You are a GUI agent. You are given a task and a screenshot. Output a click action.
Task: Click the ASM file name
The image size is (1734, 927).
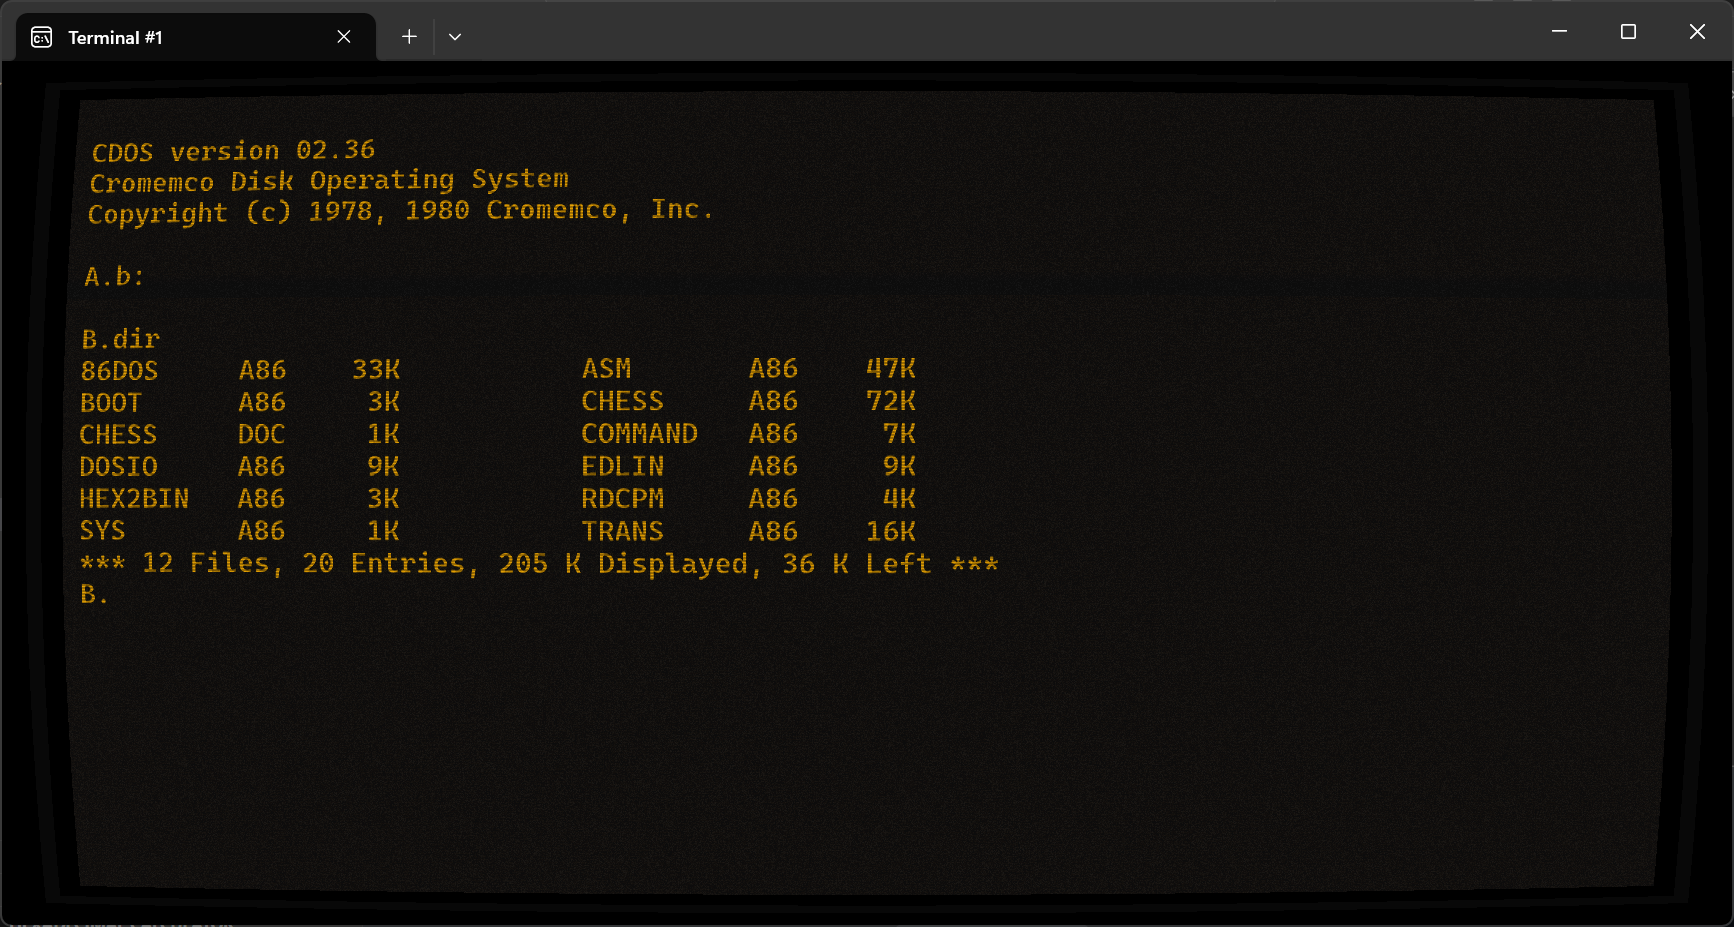606,369
